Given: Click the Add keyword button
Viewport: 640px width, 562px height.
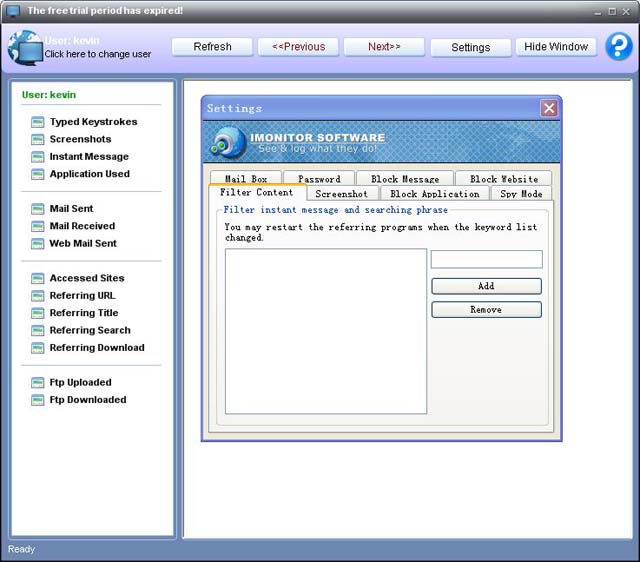Looking at the screenshot, I should tap(487, 286).
